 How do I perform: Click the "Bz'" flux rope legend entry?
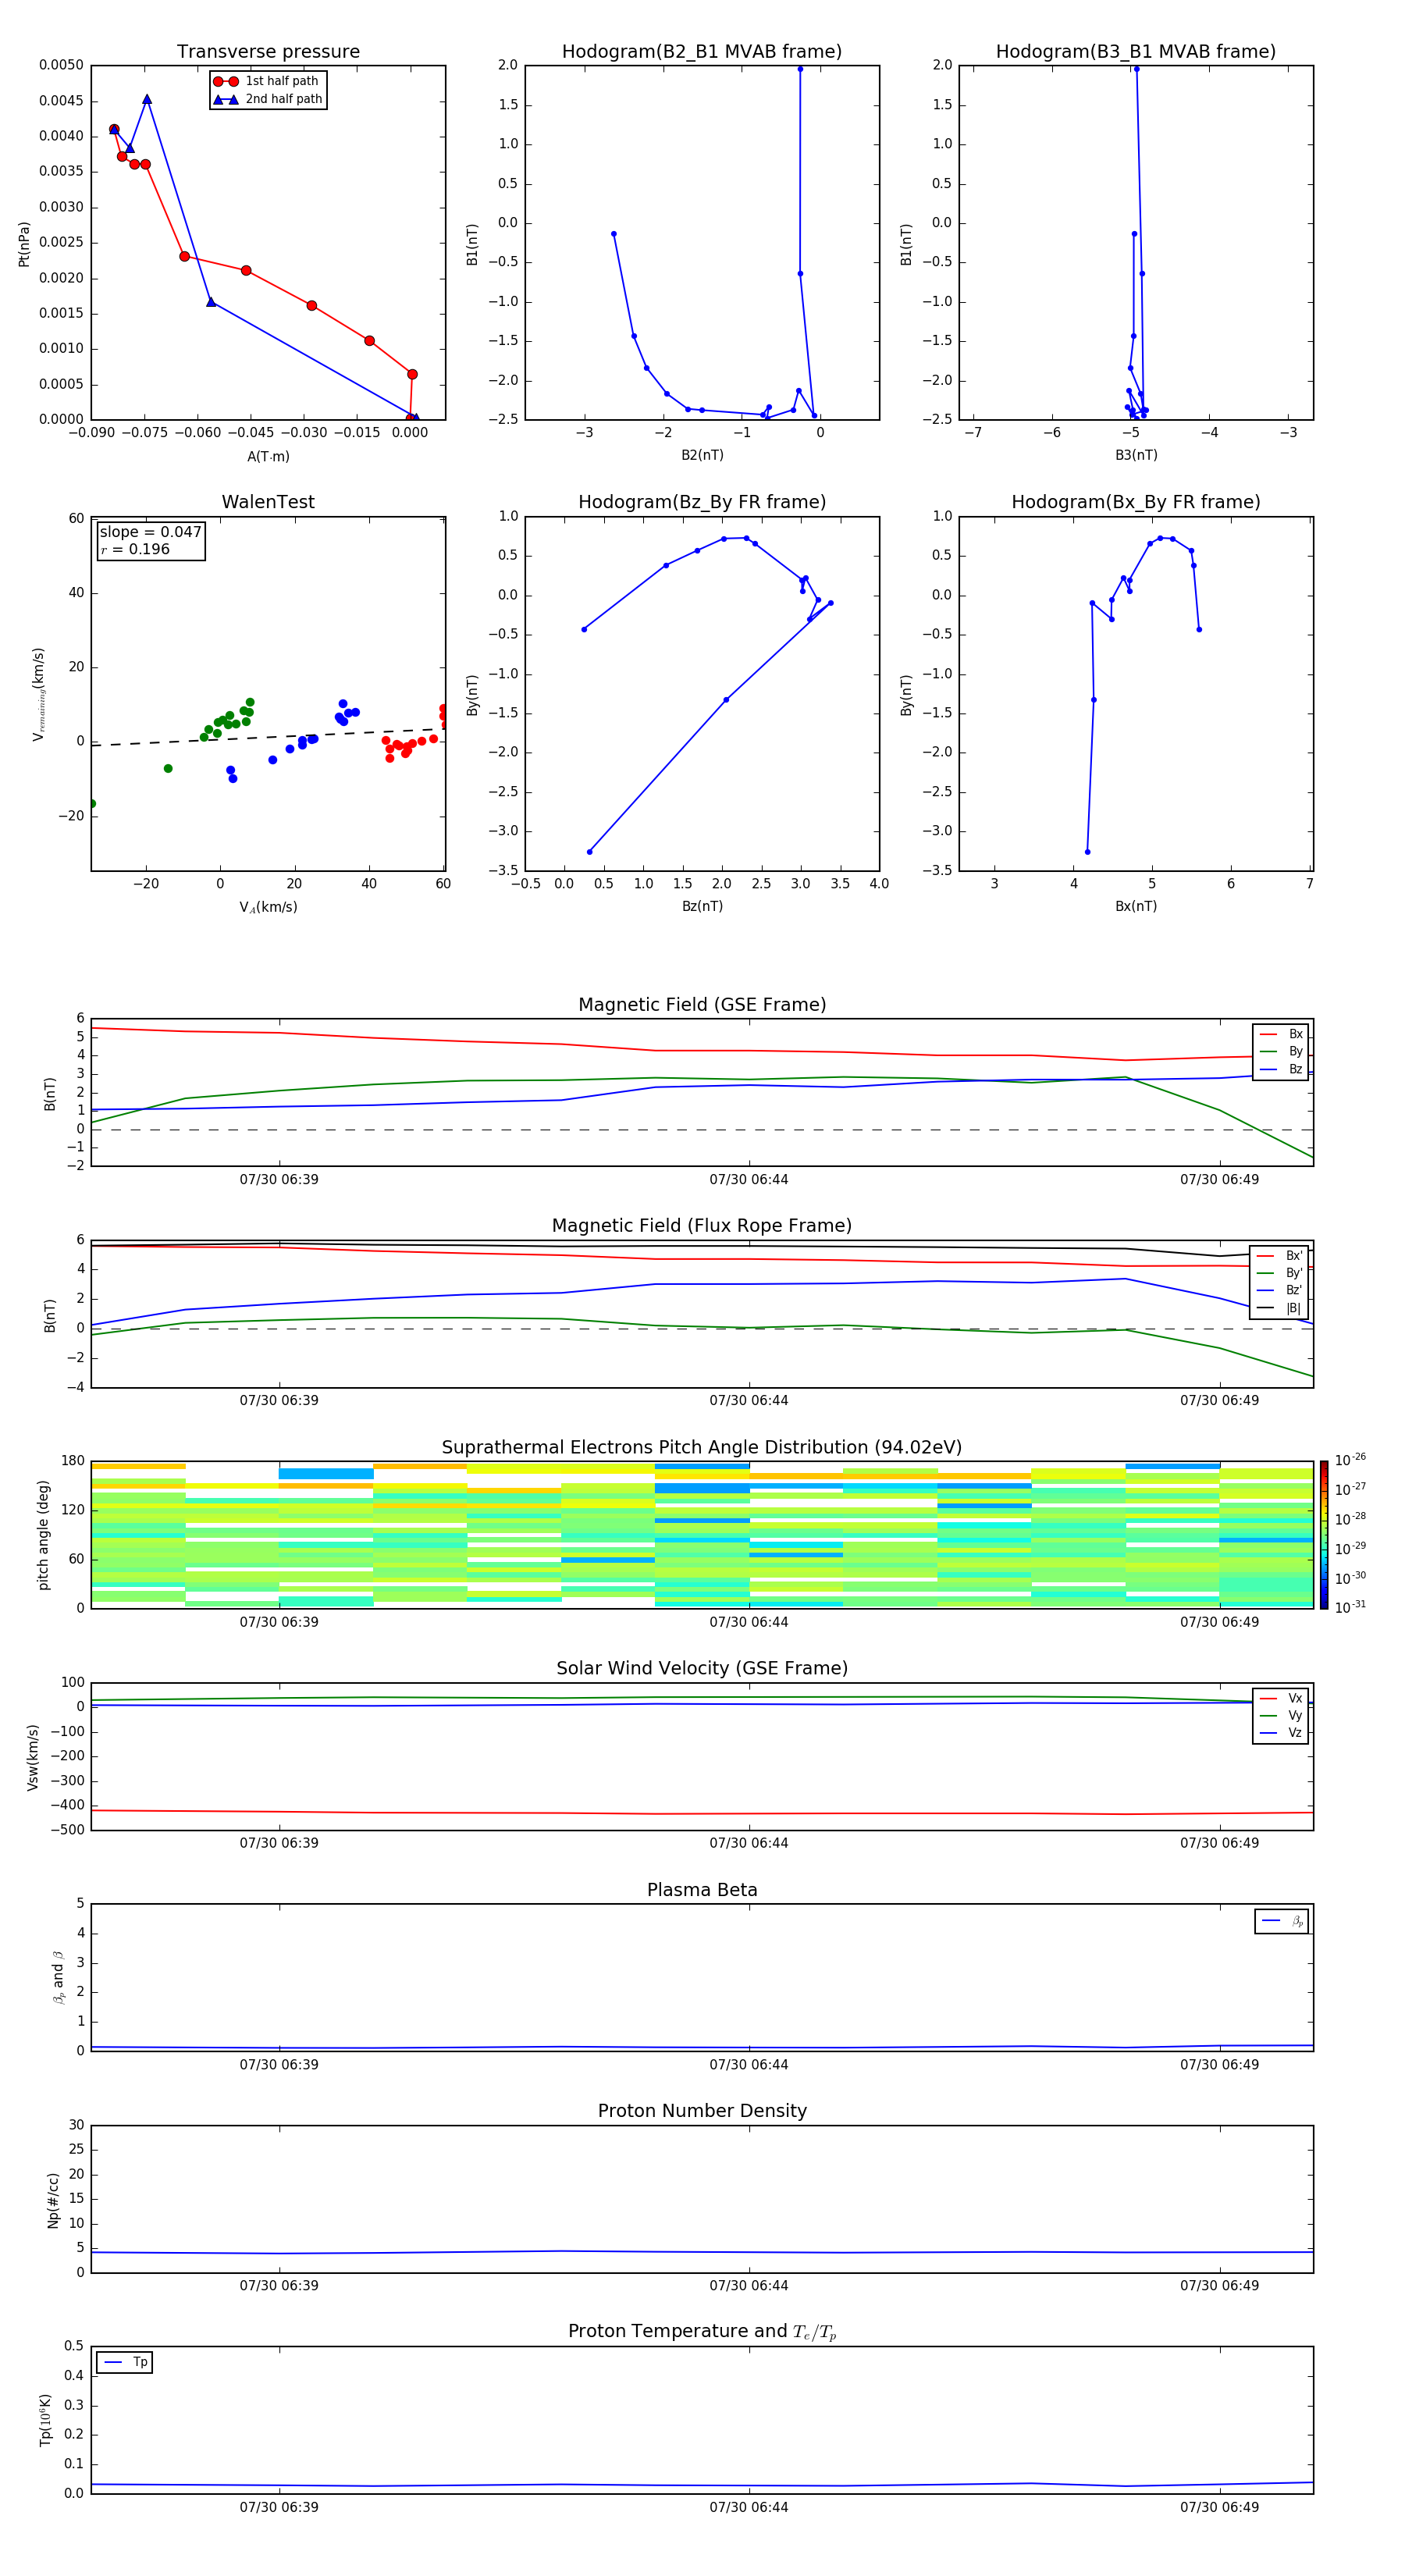coord(1280,1291)
